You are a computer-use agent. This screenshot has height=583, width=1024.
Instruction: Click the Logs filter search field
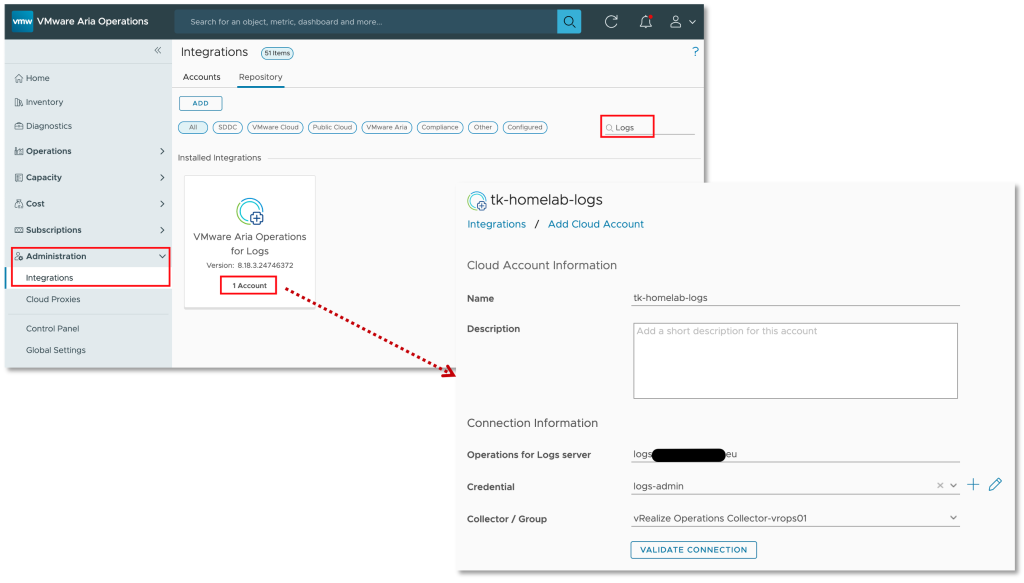click(x=648, y=128)
